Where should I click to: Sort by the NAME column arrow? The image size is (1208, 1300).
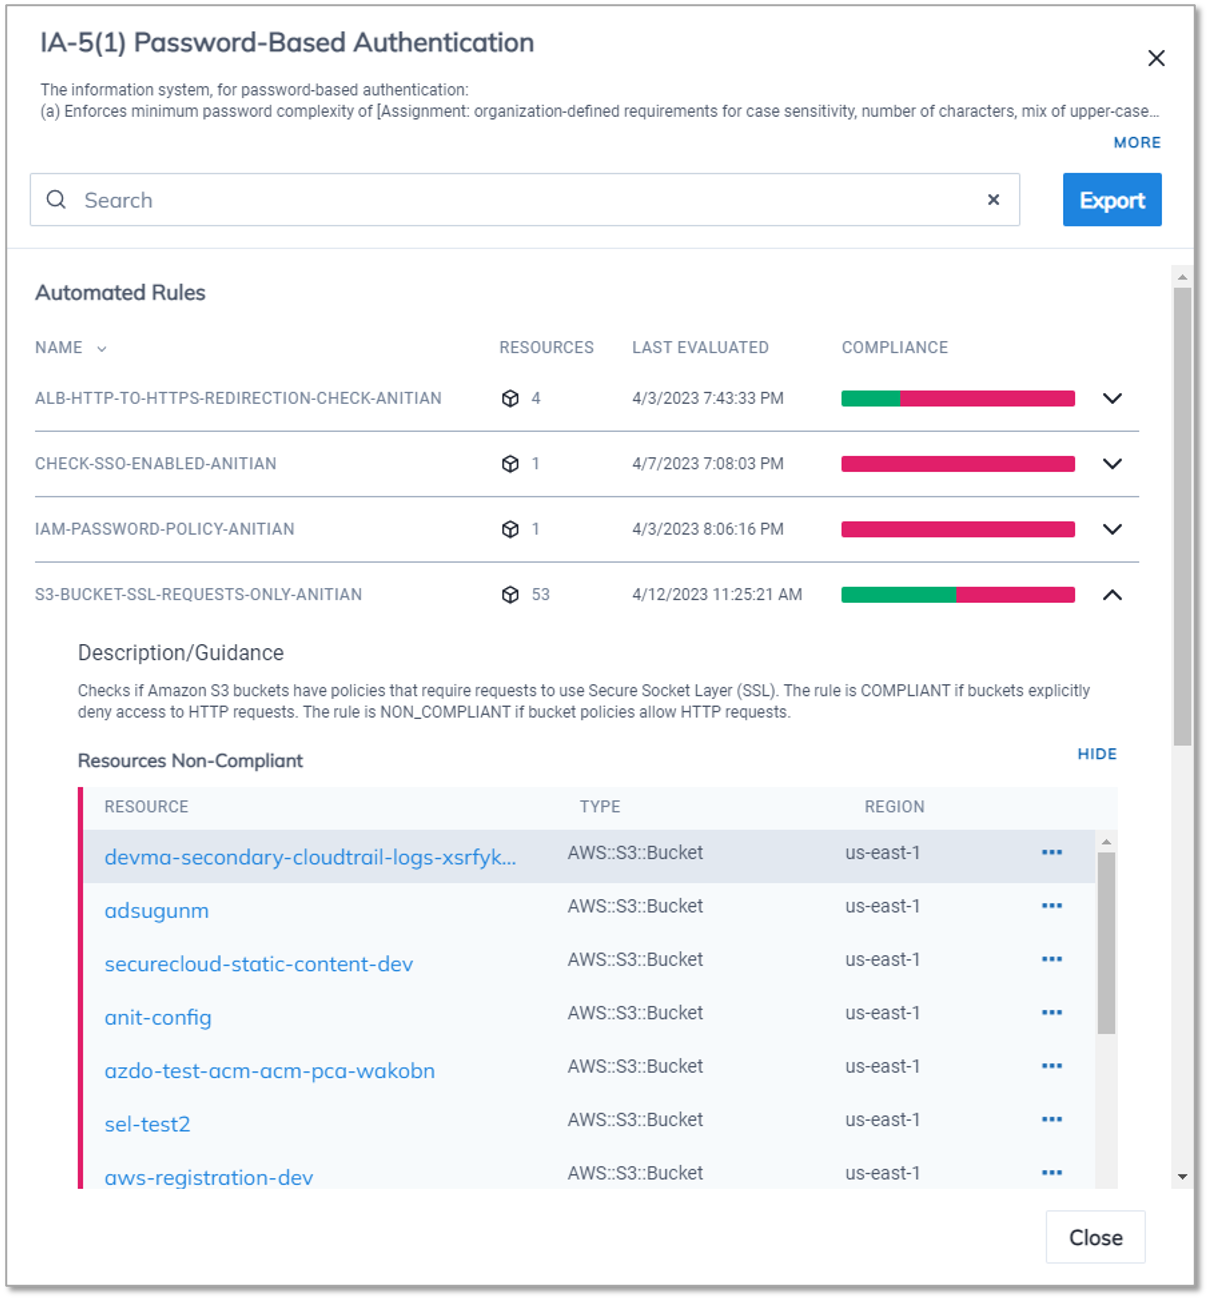(x=102, y=349)
